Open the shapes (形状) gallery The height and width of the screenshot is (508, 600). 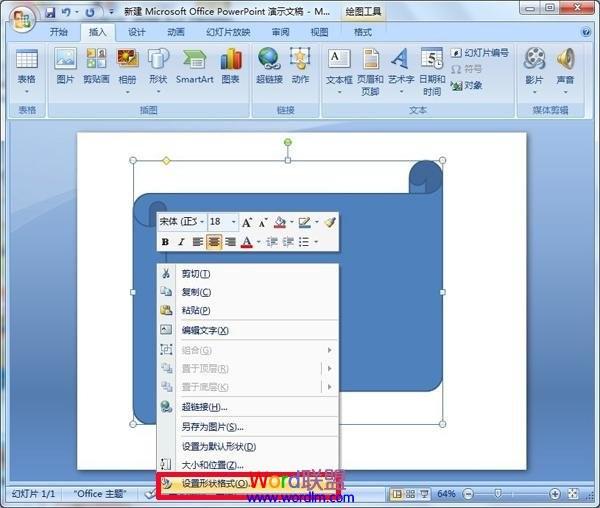(x=158, y=71)
